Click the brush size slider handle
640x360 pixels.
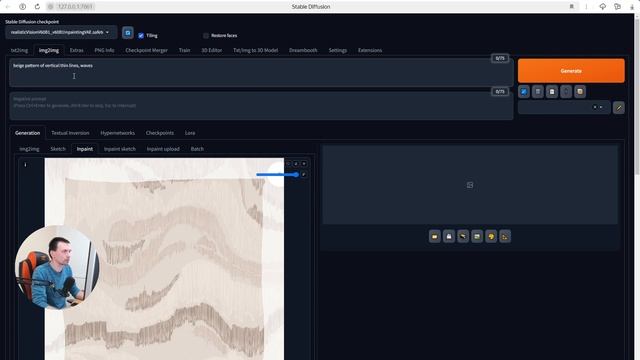(x=296, y=175)
